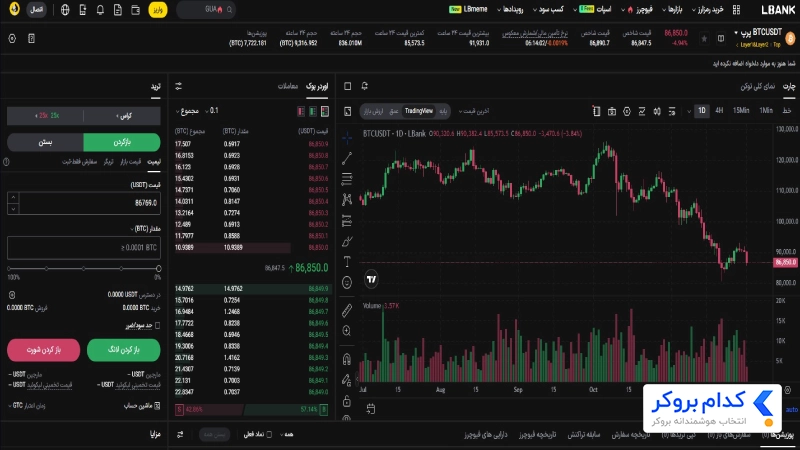Open the Markets (بازارها) menu
800x450 pixels.
tap(672, 10)
